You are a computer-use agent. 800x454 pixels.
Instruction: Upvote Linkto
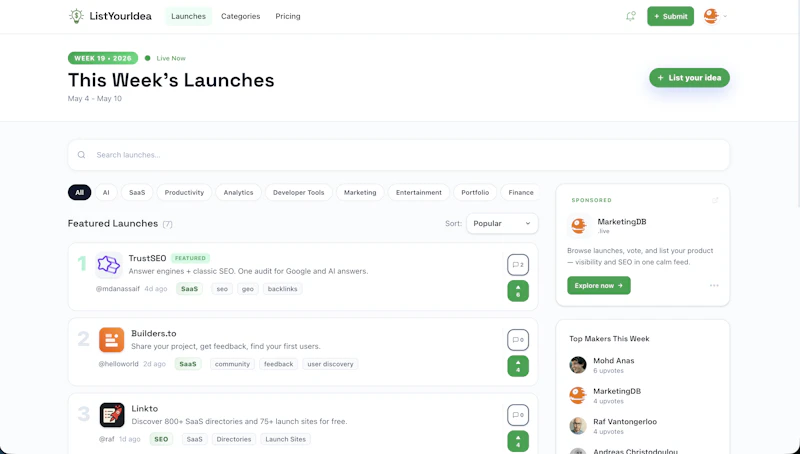click(x=518, y=441)
